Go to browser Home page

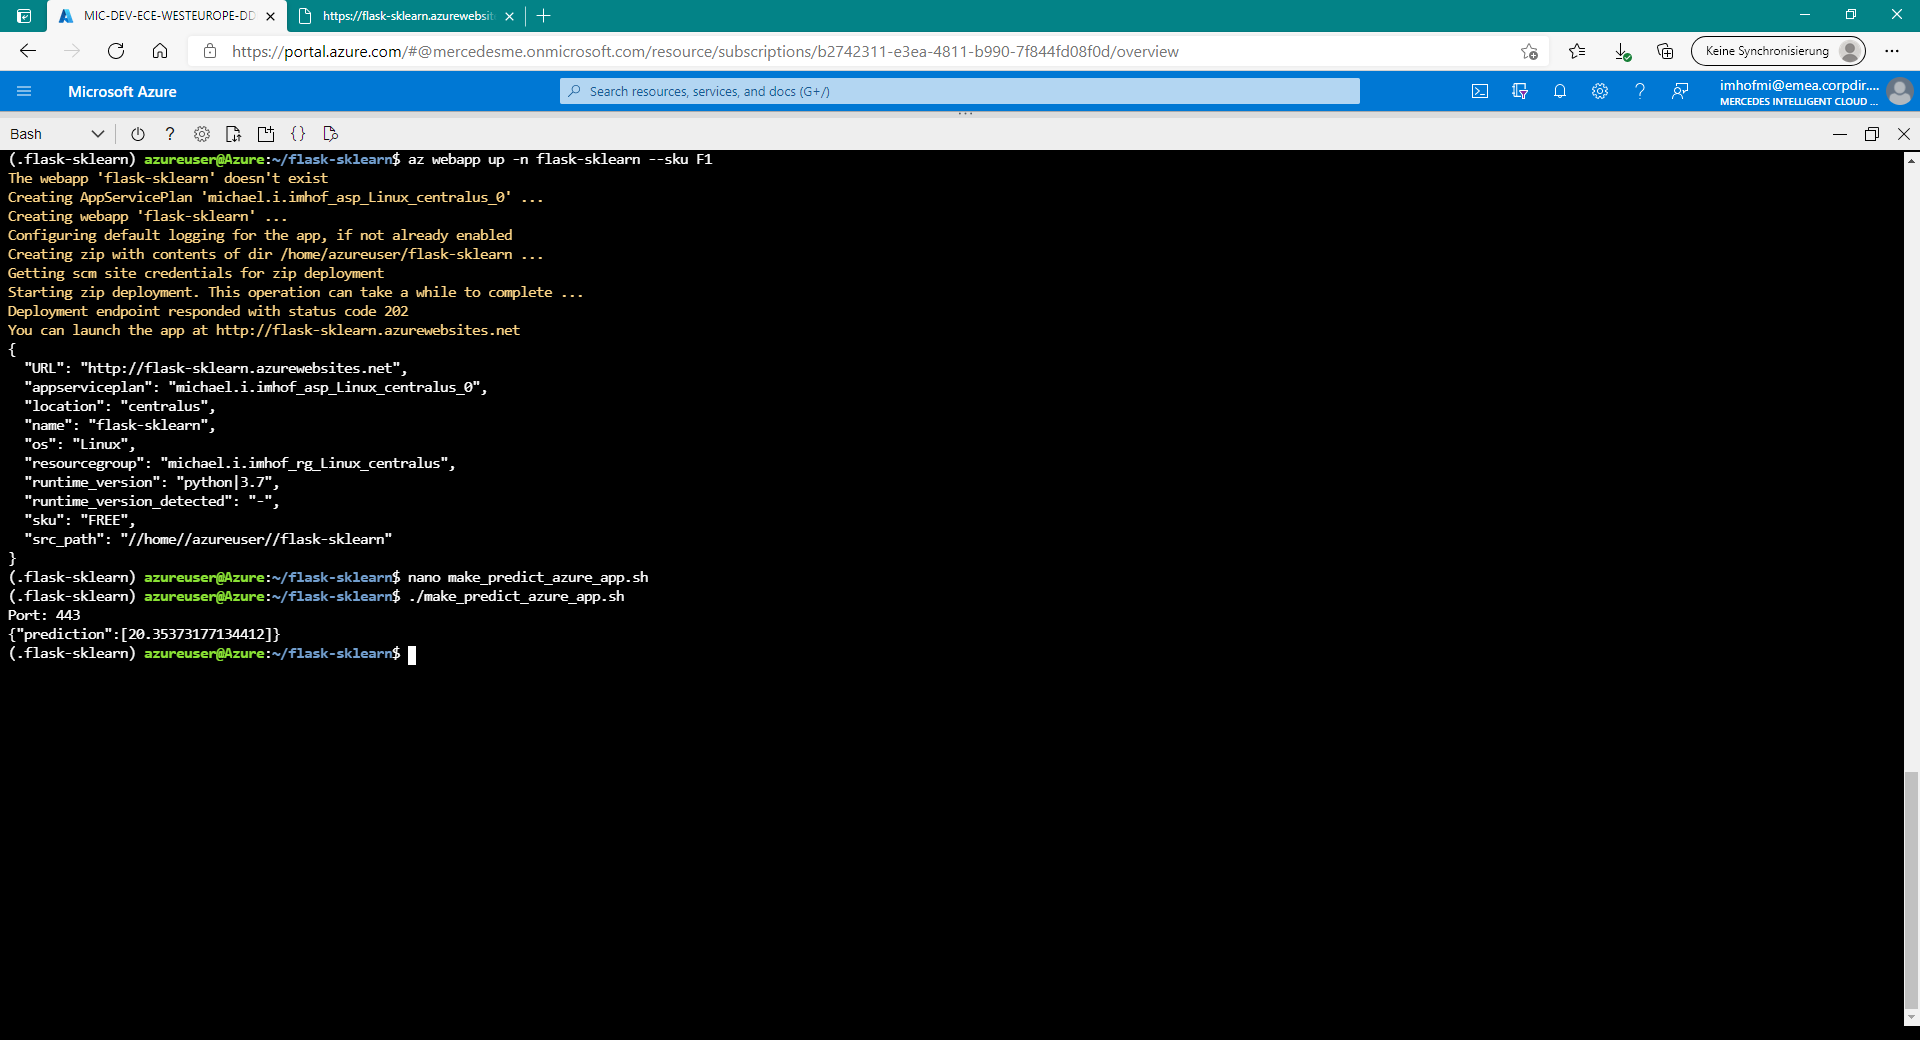[160, 51]
